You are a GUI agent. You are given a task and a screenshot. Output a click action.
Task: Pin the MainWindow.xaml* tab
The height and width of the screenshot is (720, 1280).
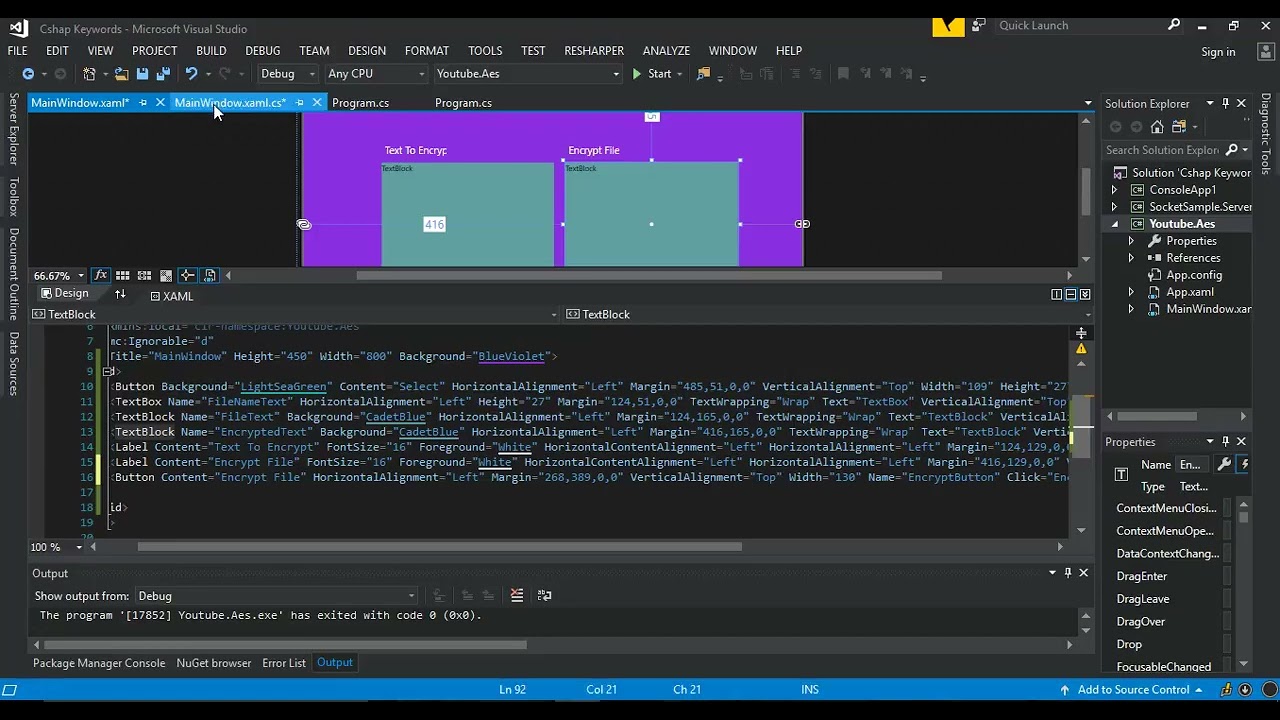[x=143, y=103]
